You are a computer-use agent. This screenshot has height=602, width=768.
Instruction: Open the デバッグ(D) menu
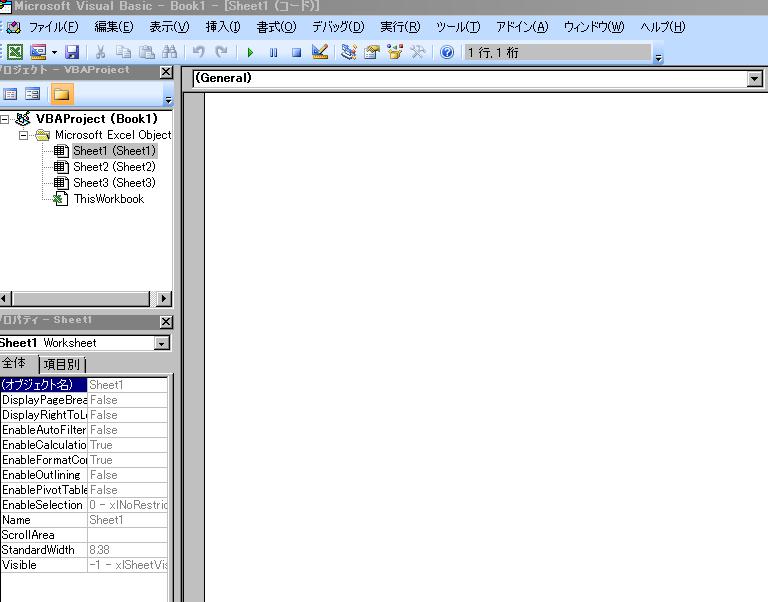pyautogui.click(x=338, y=27)
